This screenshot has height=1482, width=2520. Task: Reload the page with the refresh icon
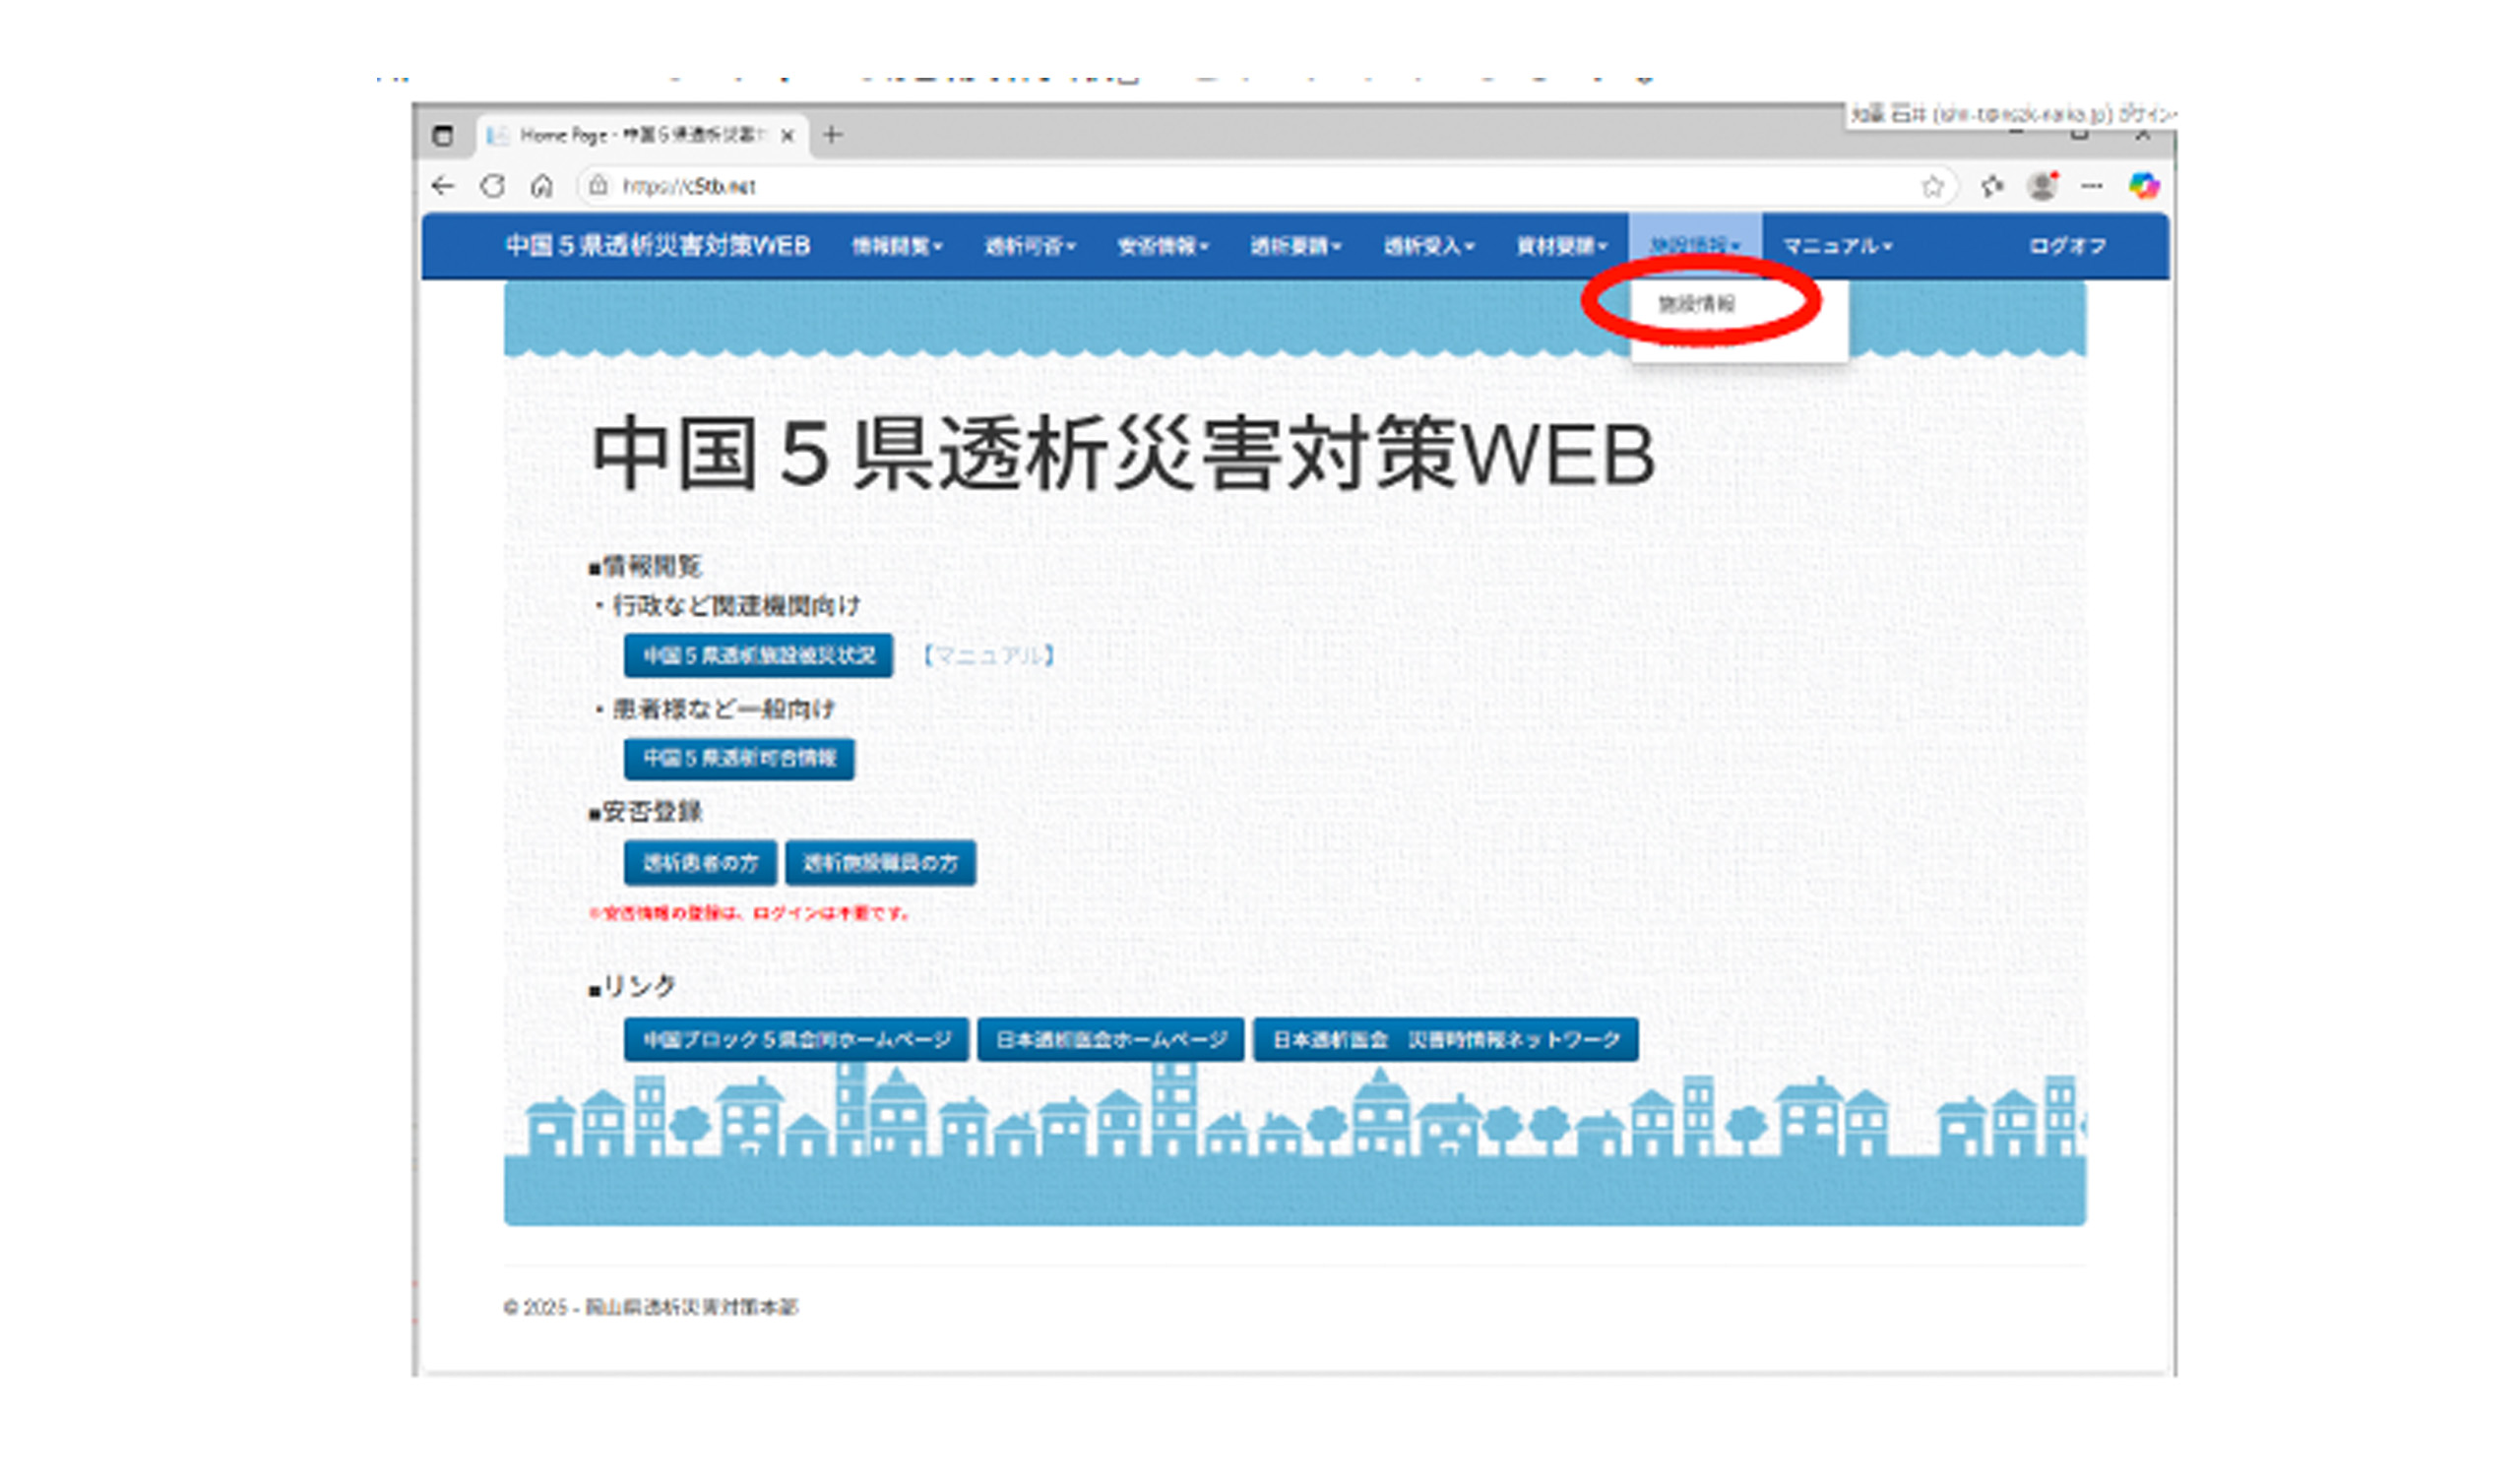tap(492, 186)
